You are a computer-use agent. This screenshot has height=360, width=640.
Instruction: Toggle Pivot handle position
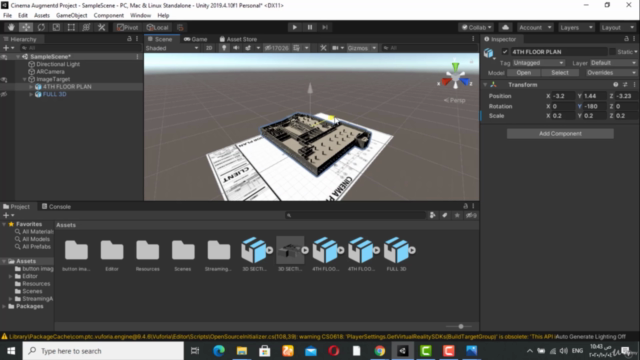128,27
